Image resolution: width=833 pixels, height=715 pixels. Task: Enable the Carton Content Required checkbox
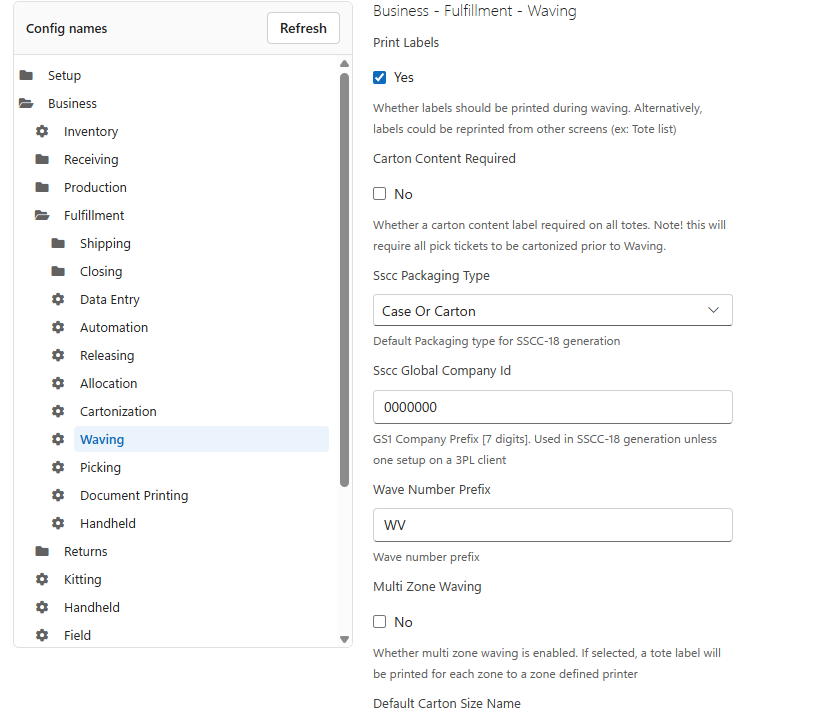point(379,194)
